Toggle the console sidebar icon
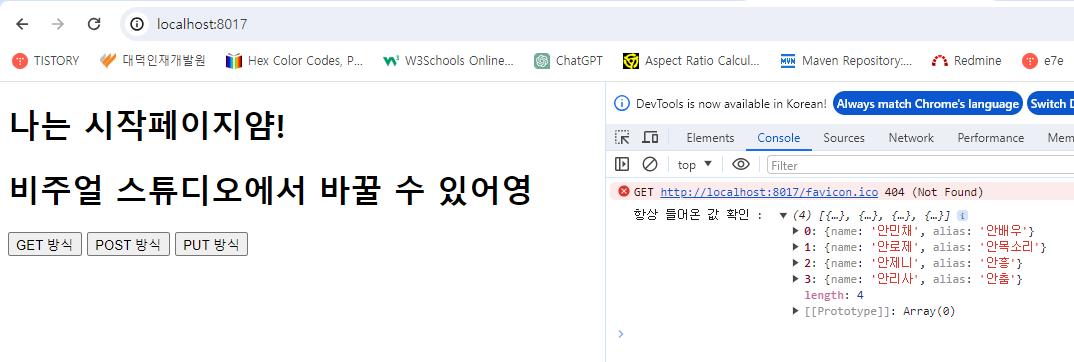 pos(622,164)
